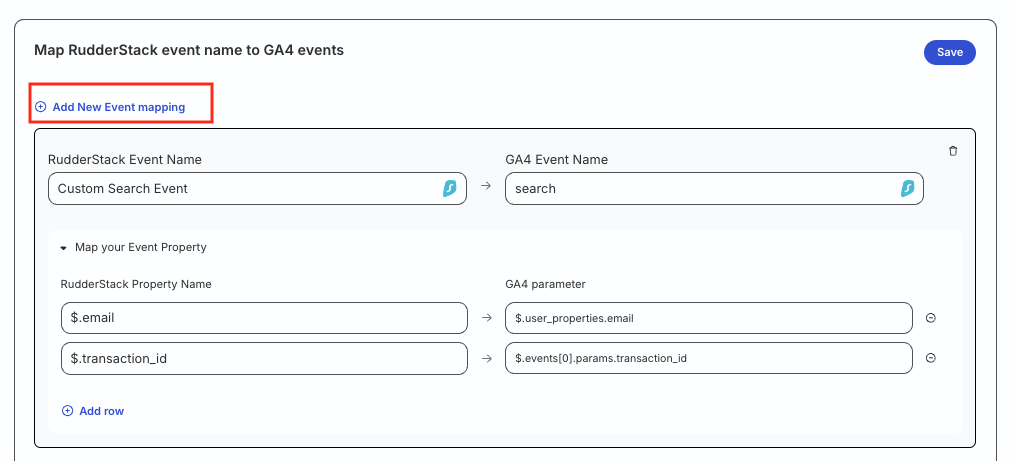The image size is (1011, 461).
Task: Click the plus icon beside Add row
Action: click(x=67, y=411)
